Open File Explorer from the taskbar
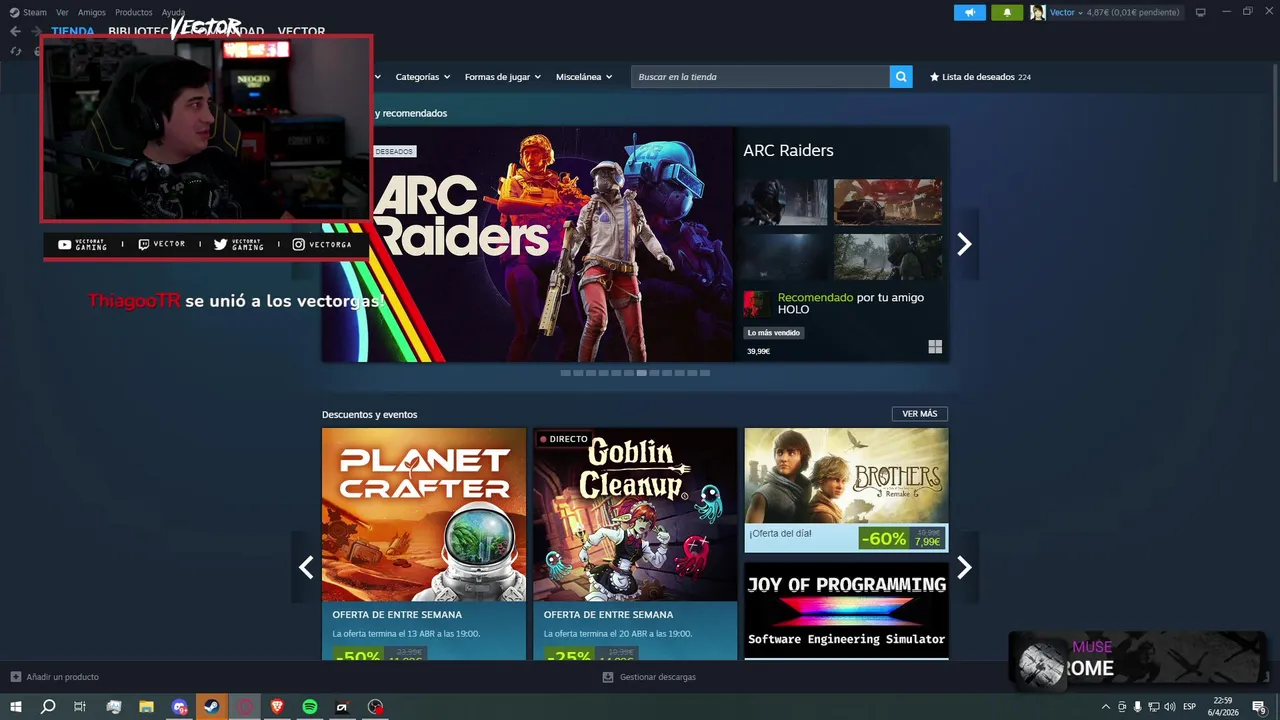Viewport: 1280px width, 720px height. coord(146,707)
